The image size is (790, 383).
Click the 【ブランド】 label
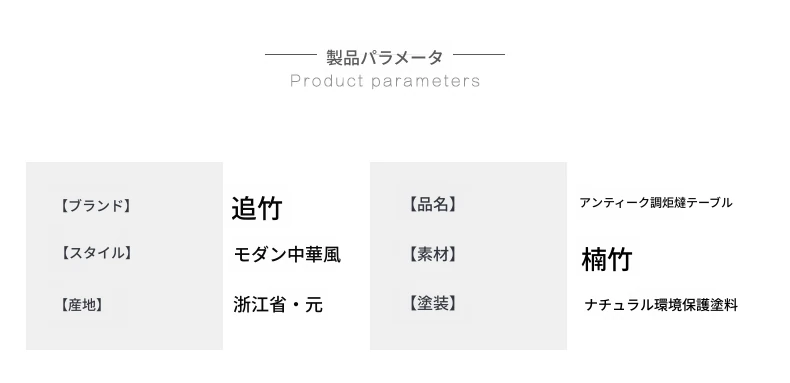coord(96,206)
